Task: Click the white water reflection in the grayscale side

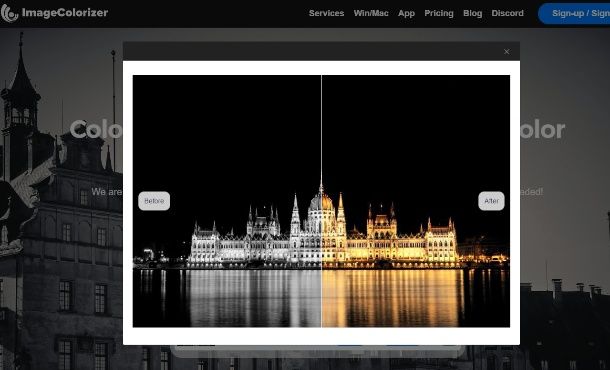Action: coord(253,298)
